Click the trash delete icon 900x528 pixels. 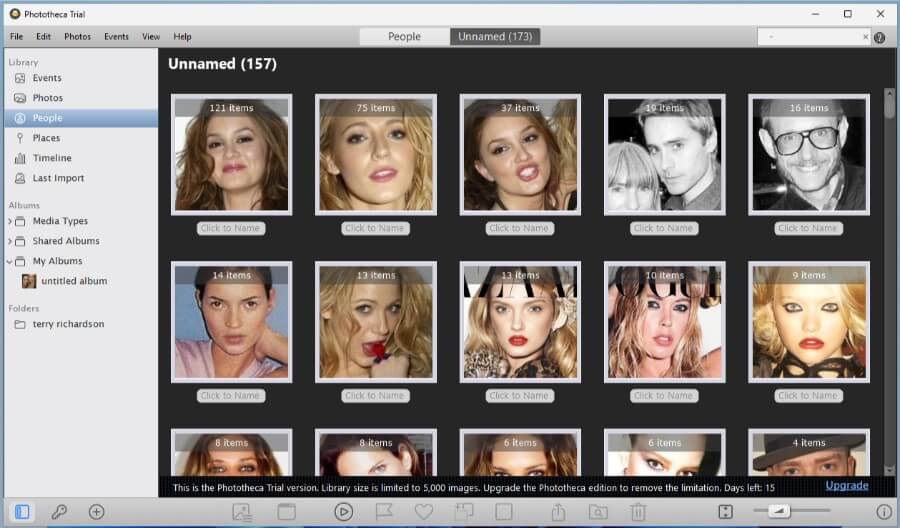pyautogui.click(x=638, y=512)
